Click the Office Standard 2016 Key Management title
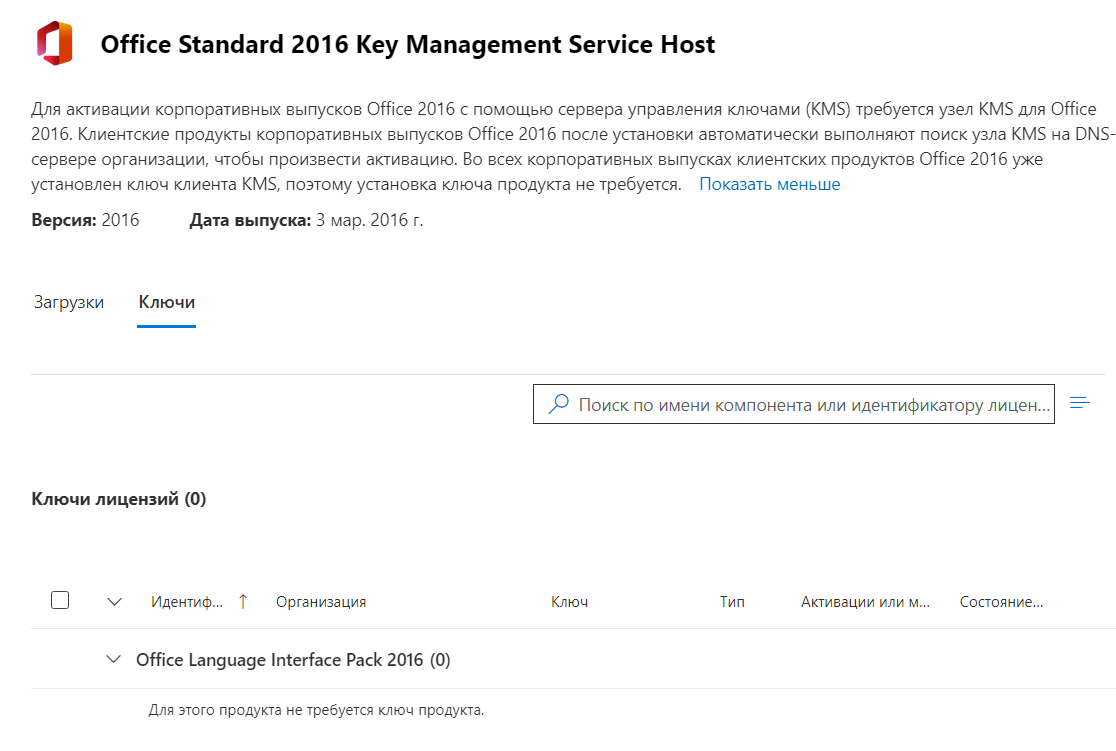The image size is (1116, 751). click(x=408, y=45)
